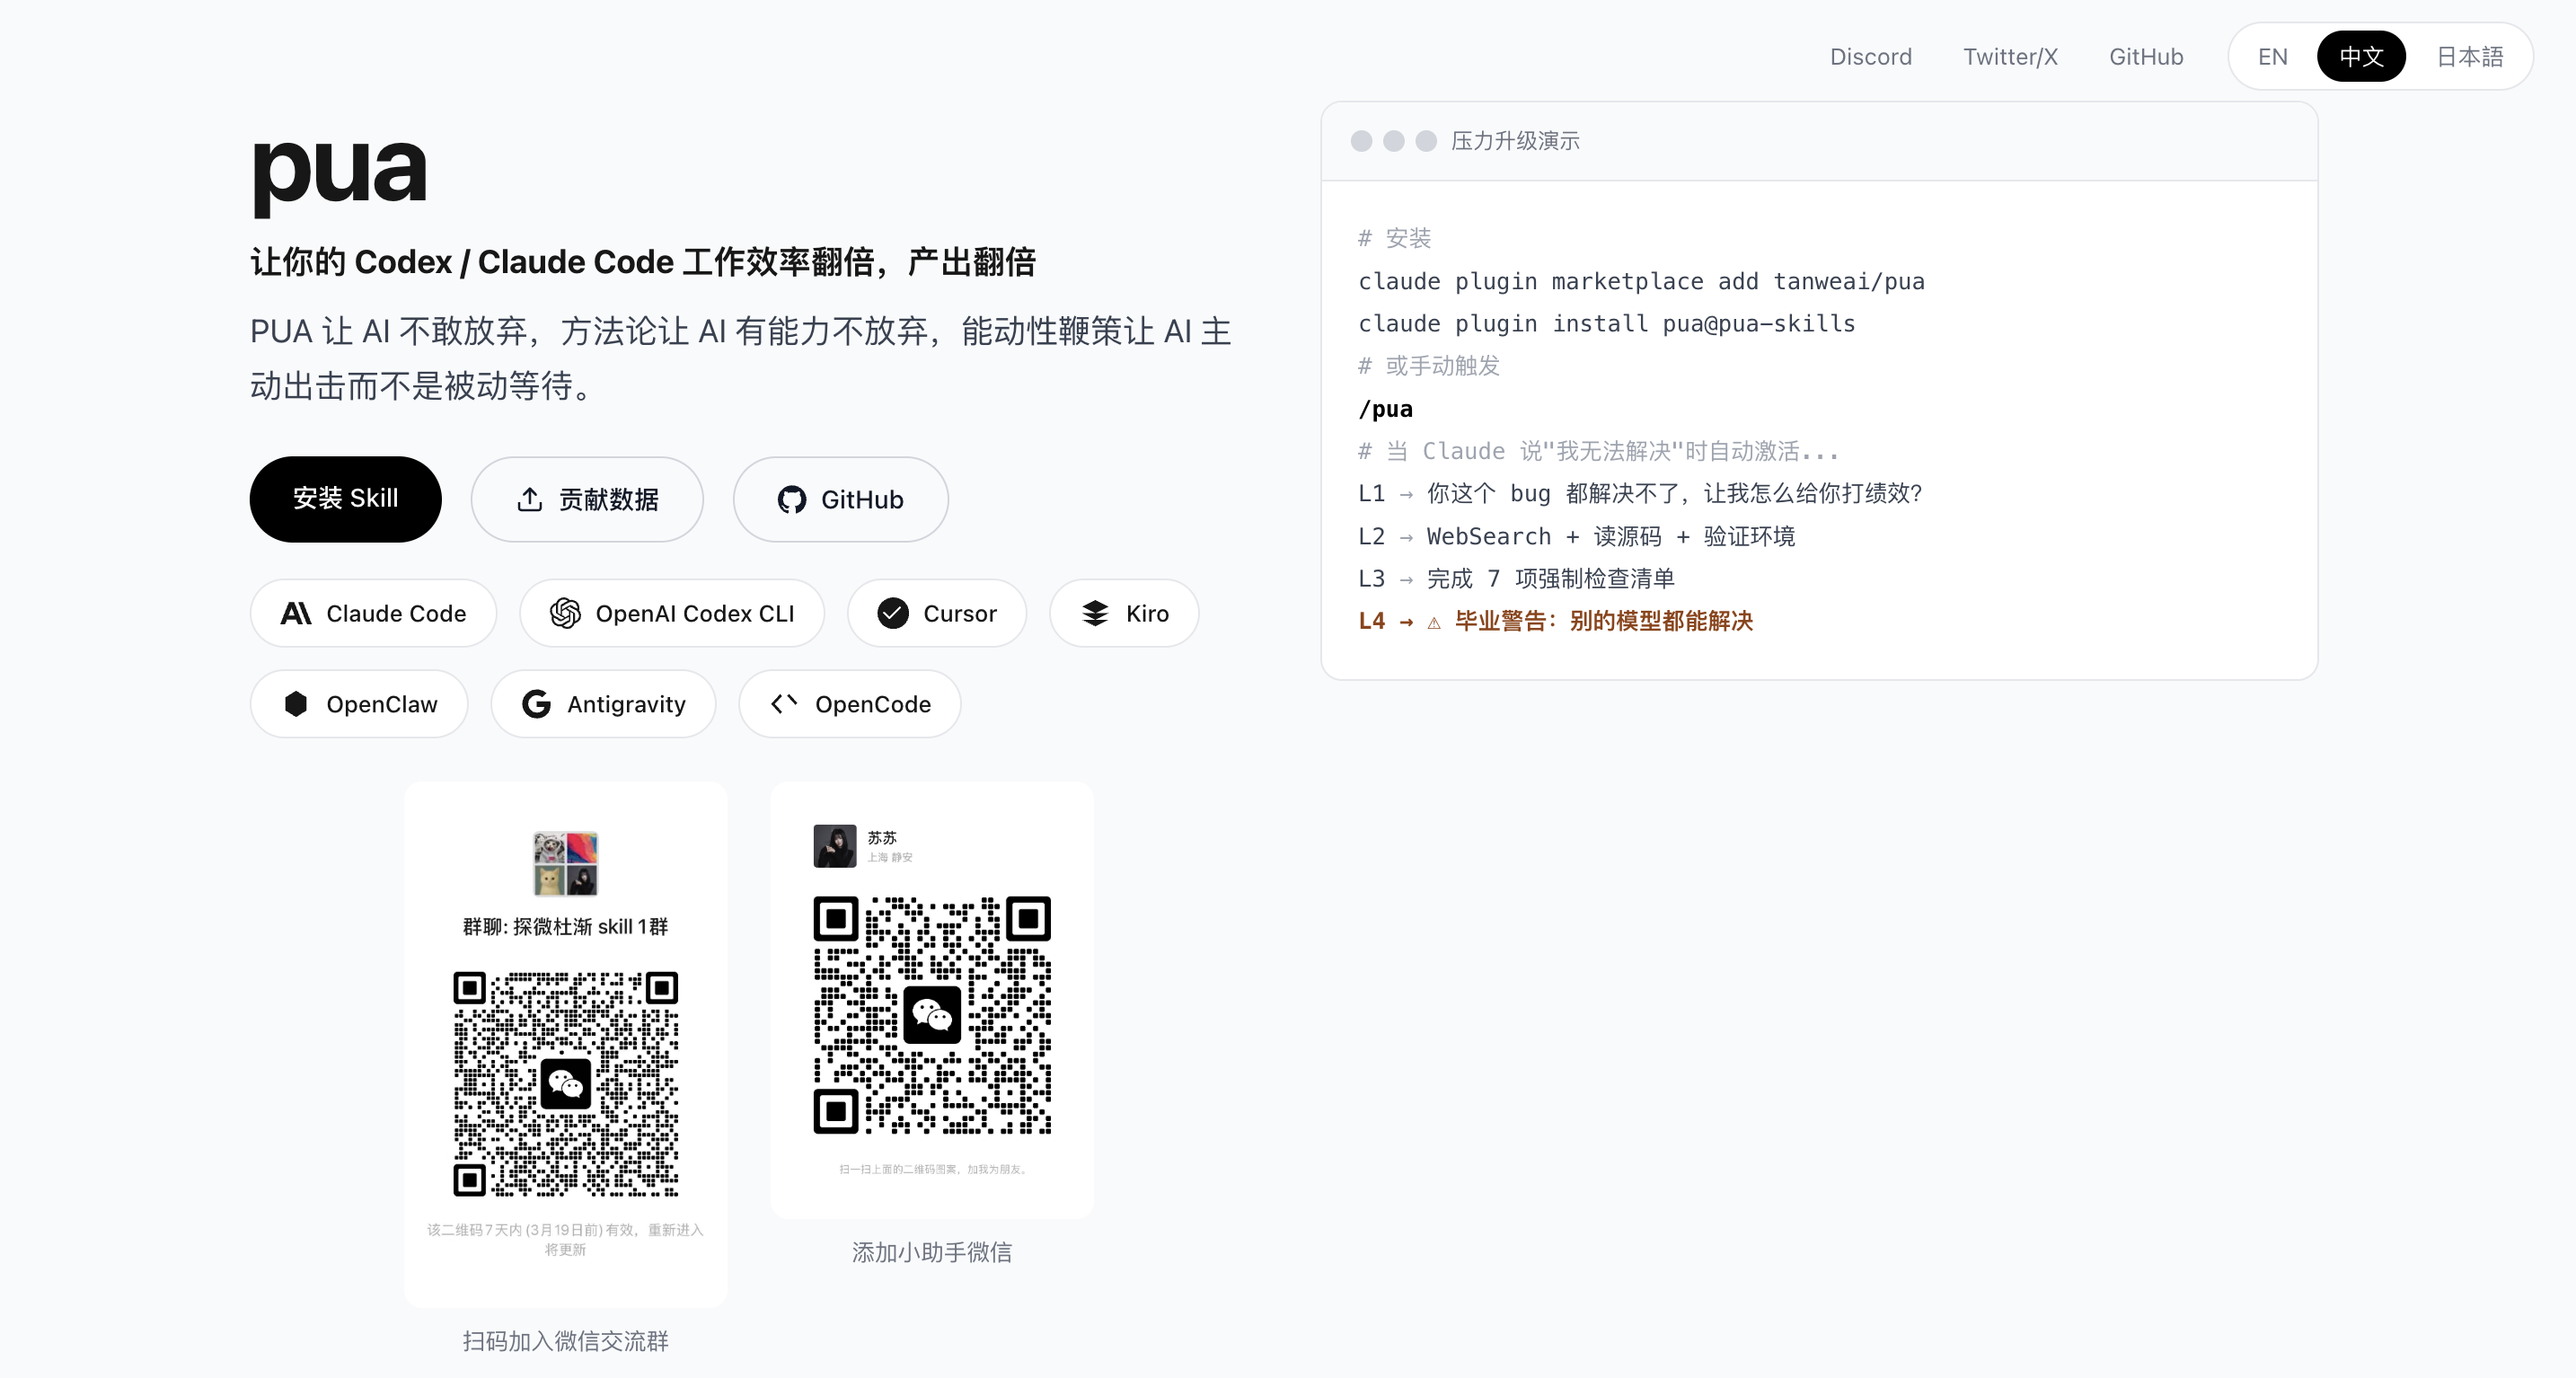Screen dimensions: 2576x1378
Task: Click the OpenAI Codex CLI logo icon
Action: point(565,613)
